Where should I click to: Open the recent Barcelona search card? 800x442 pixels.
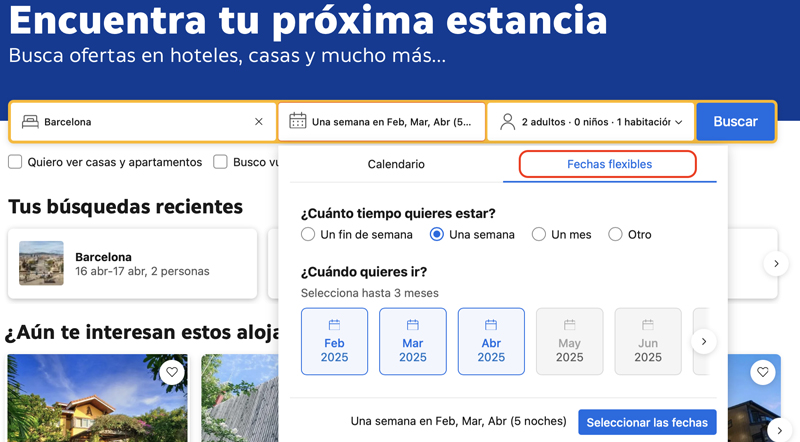click(133, 263)
